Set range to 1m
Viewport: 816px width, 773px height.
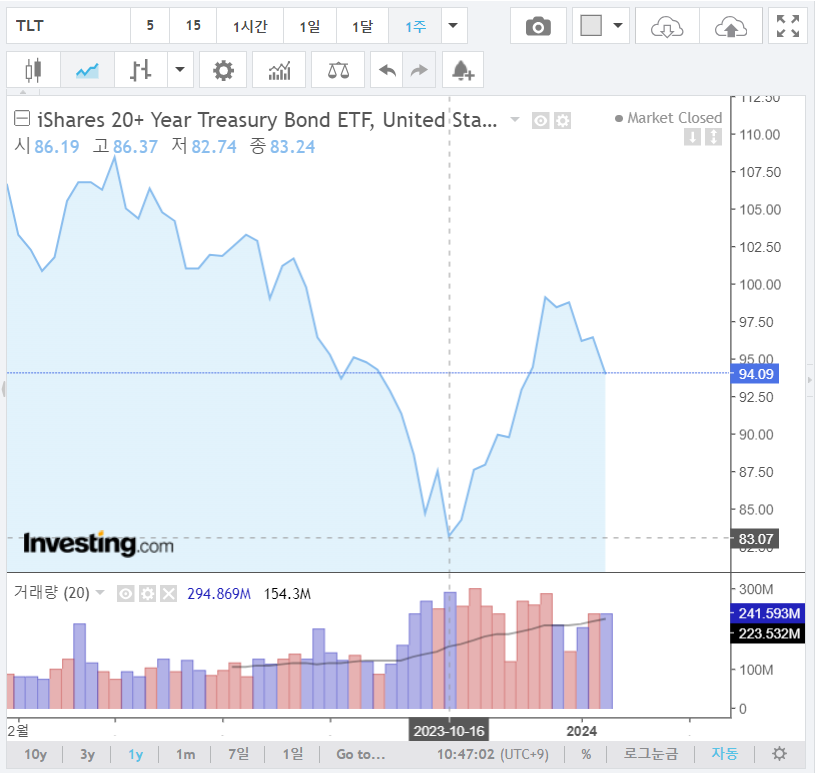[185, 754]
